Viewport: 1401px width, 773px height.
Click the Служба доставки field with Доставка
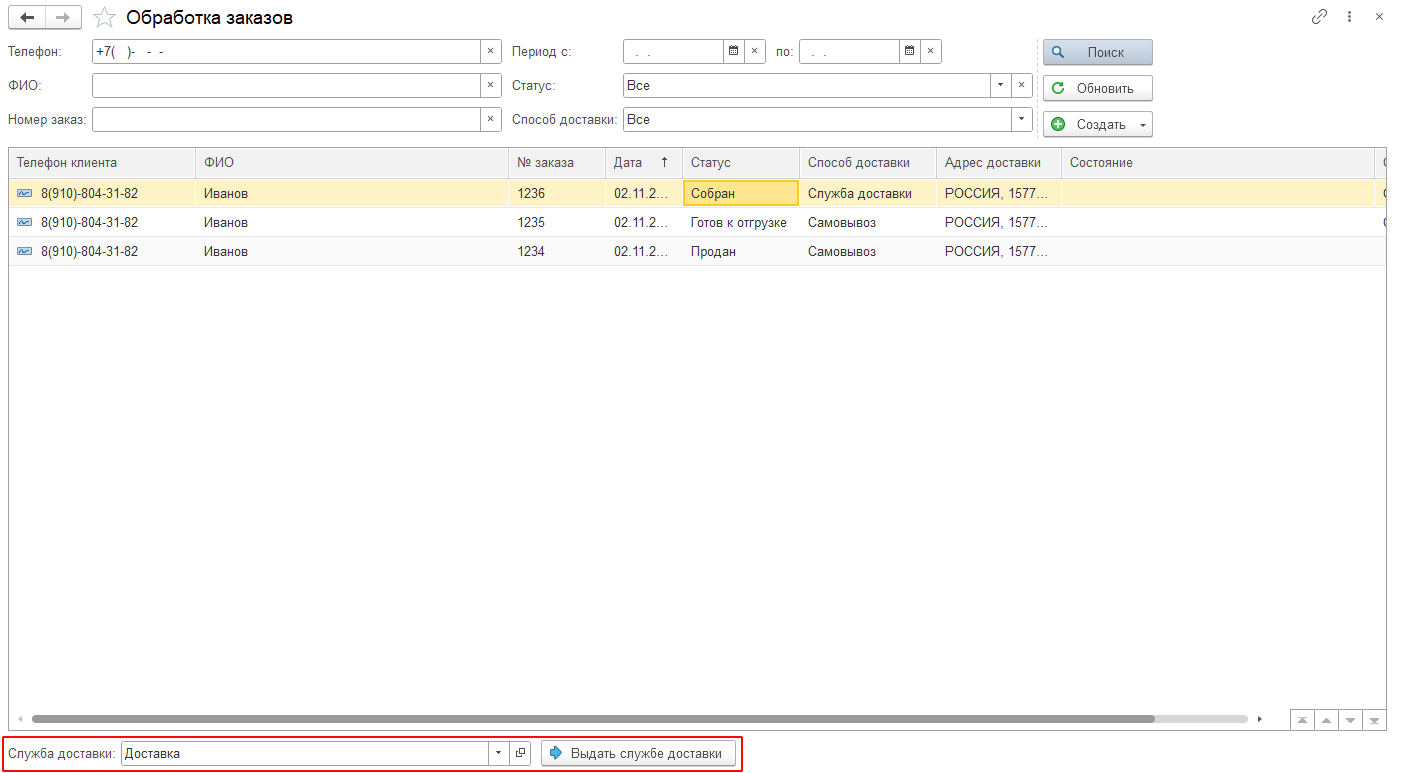[305, 753]
